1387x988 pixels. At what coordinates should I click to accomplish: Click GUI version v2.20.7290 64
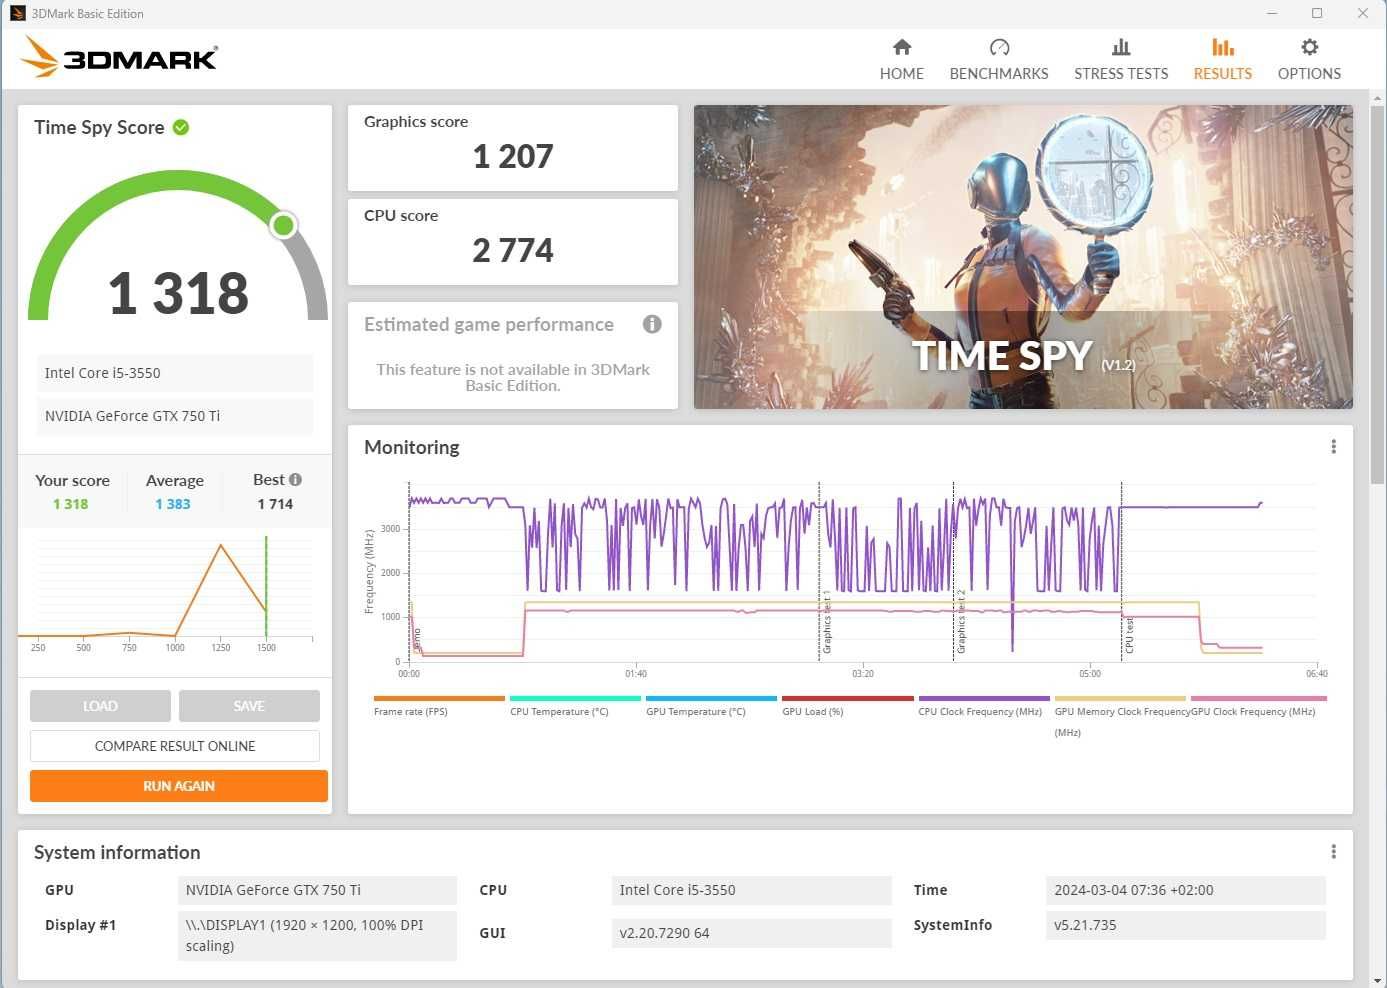click(751, 933)
